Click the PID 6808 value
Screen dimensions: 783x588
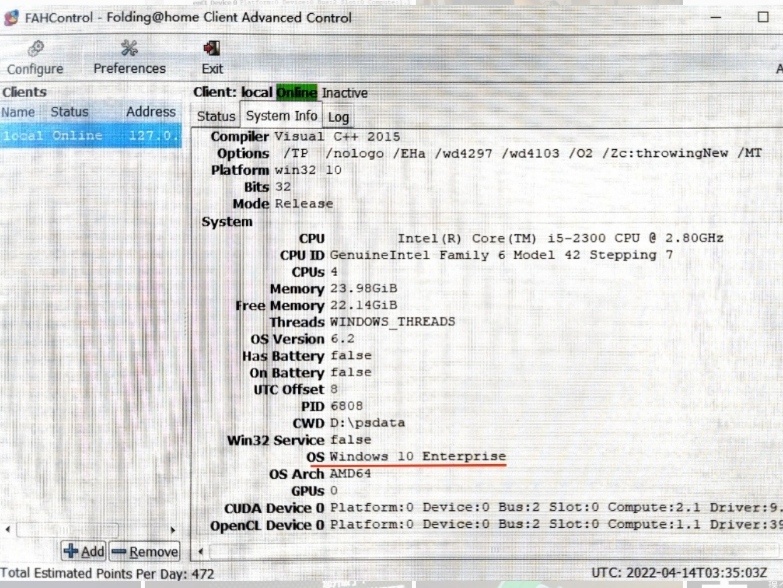pos(347,406)
